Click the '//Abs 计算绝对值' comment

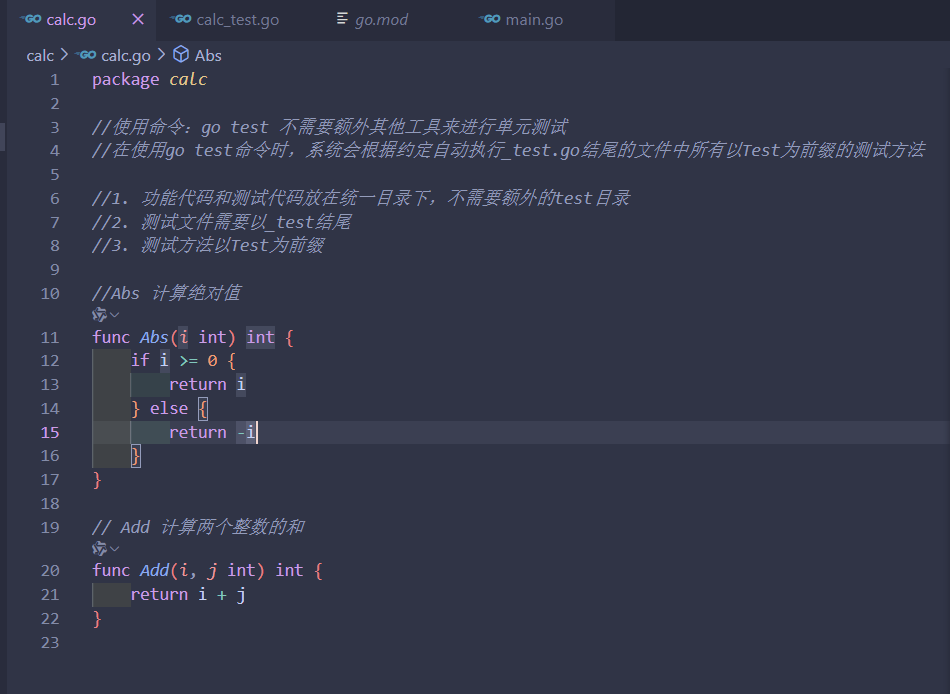pyautogui.click(x=166, y=294)
